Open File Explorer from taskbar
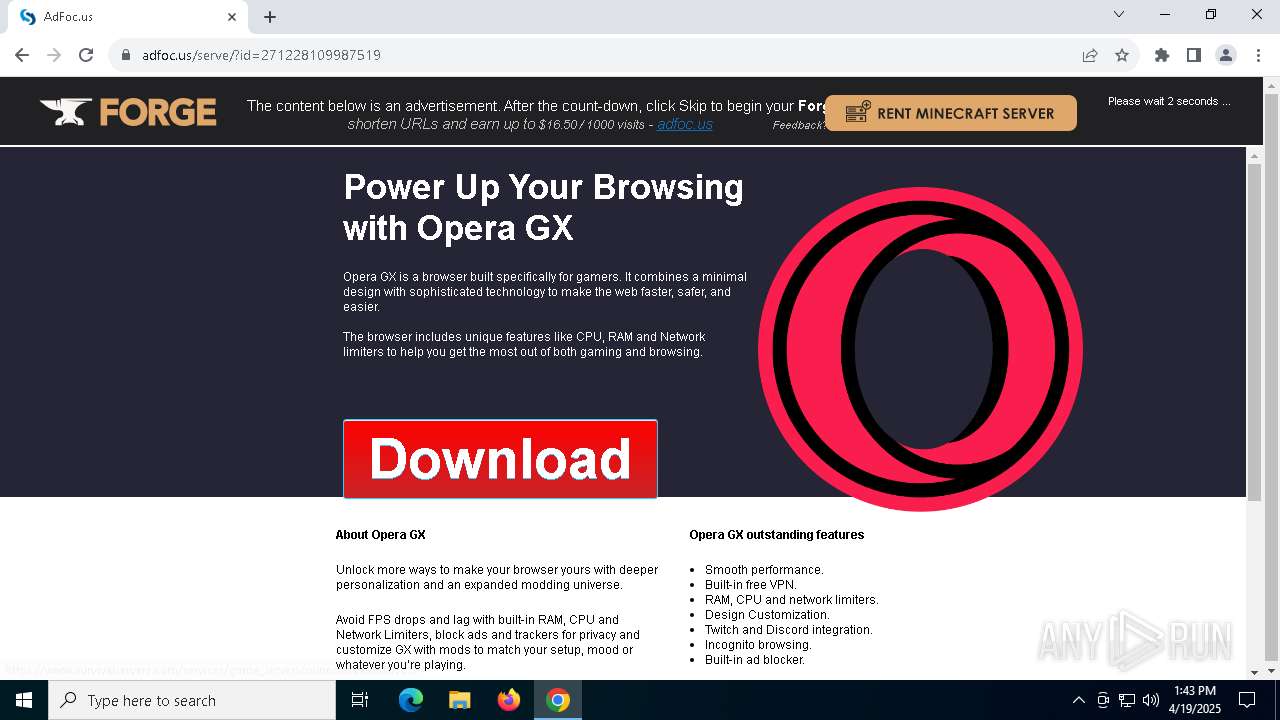 [460, 700]
